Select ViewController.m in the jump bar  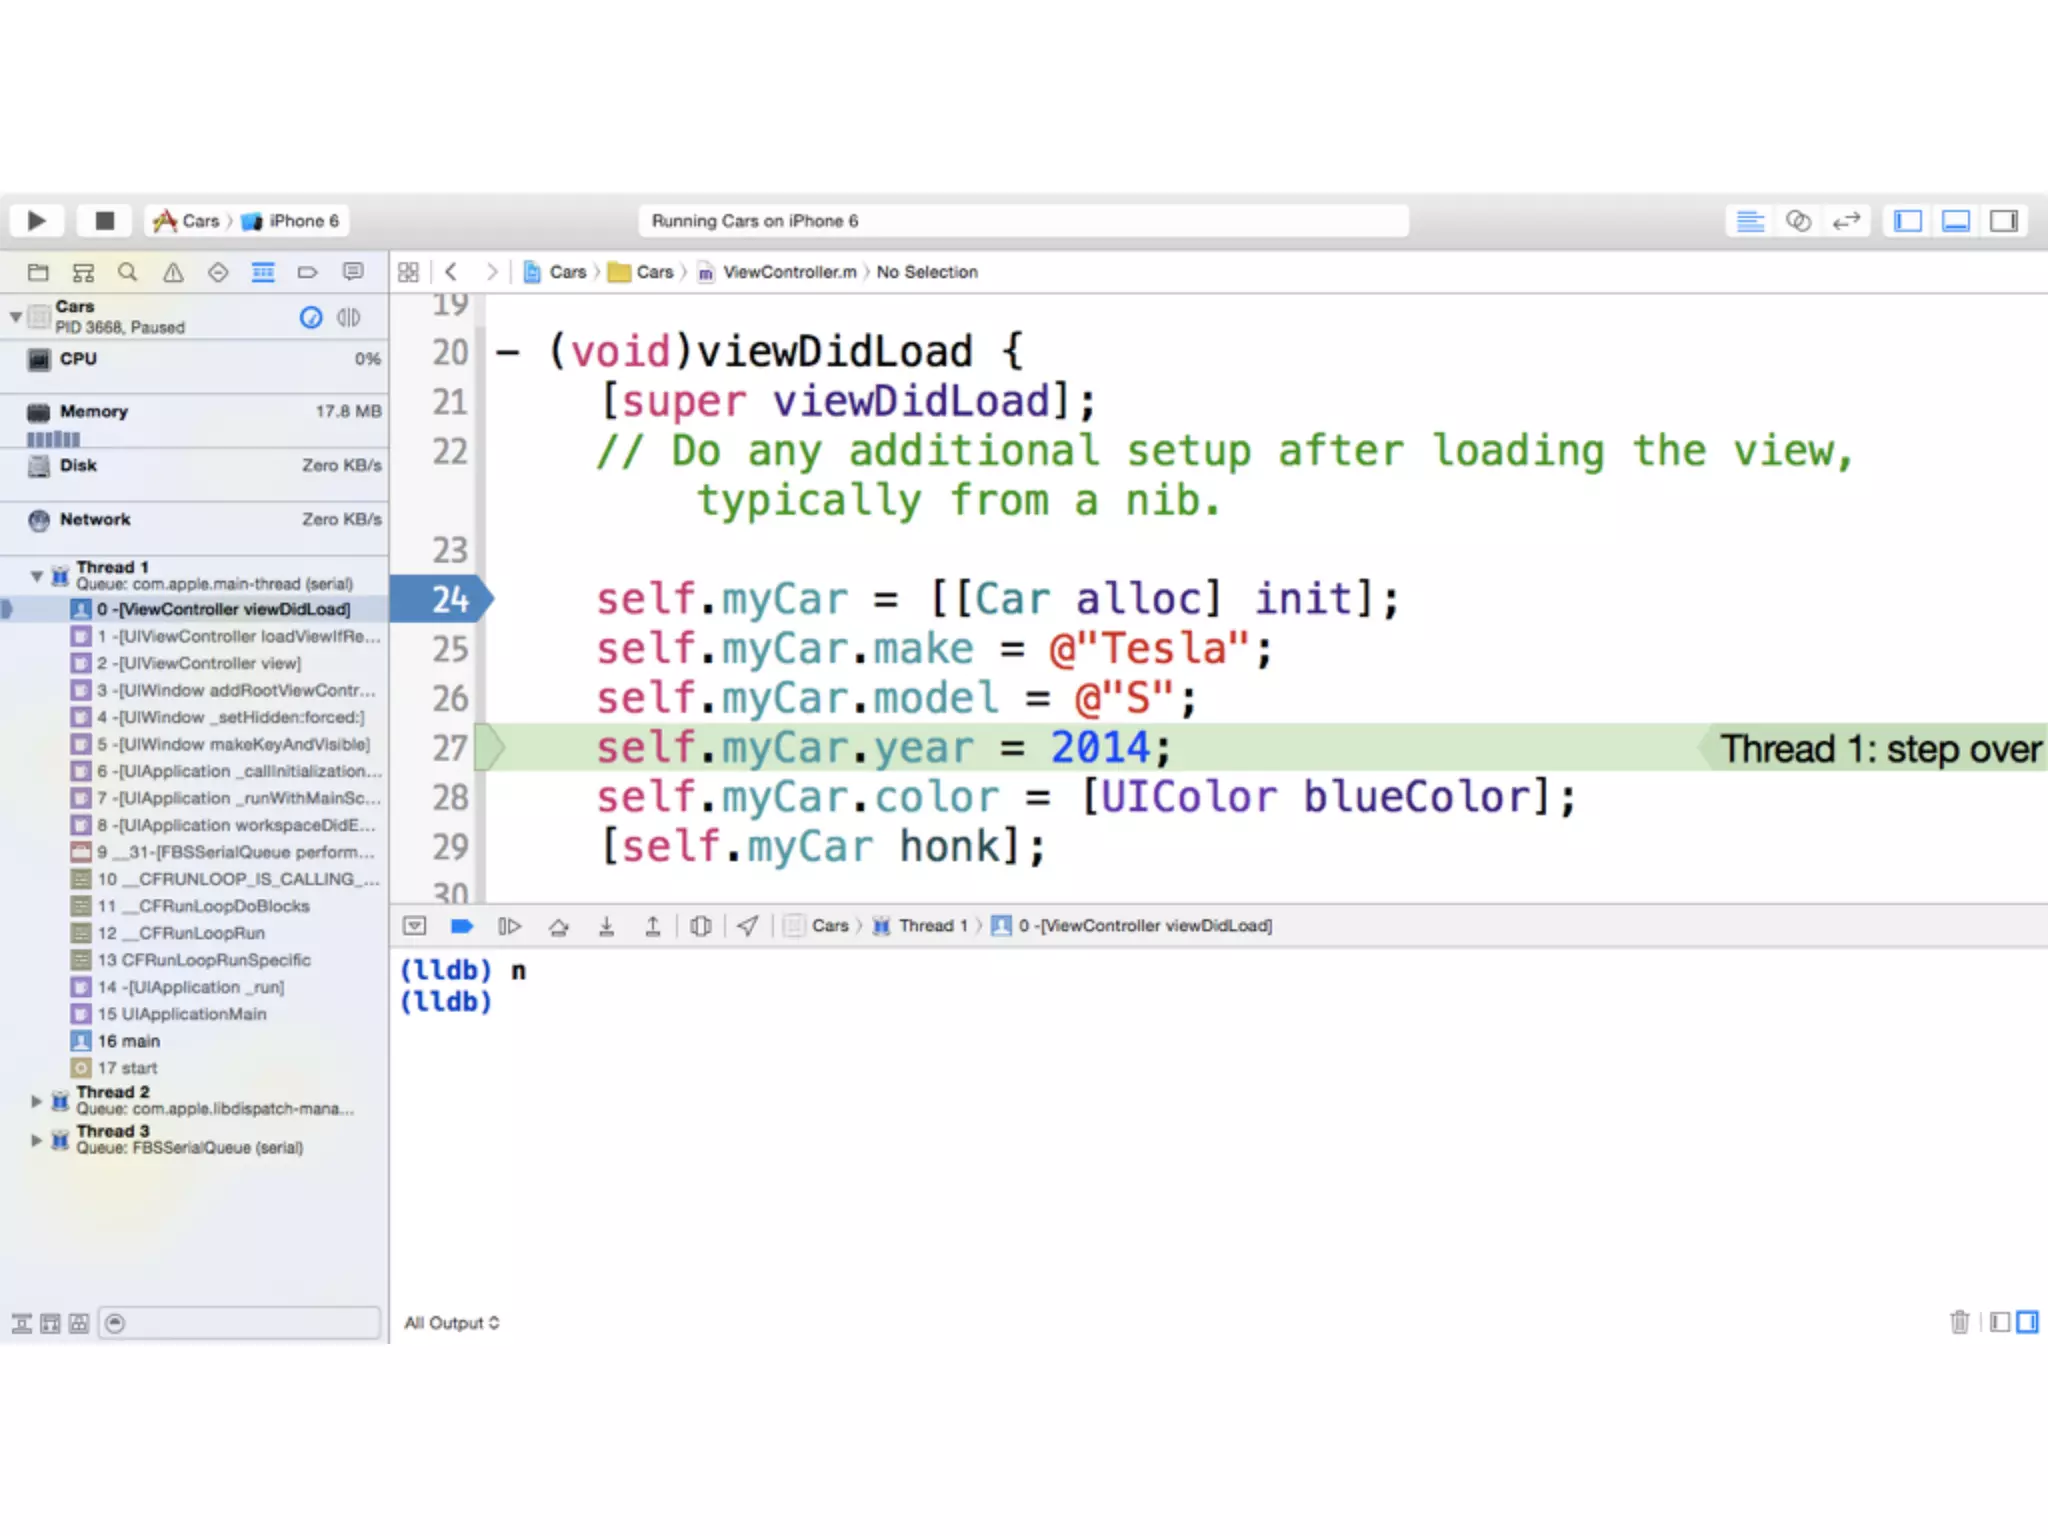click(789, 272)
